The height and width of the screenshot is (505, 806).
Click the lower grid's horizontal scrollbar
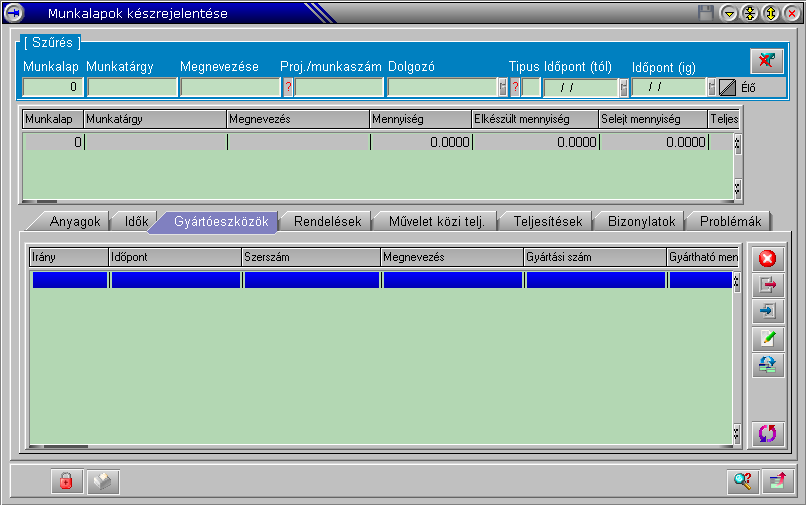tap(380, 447)
